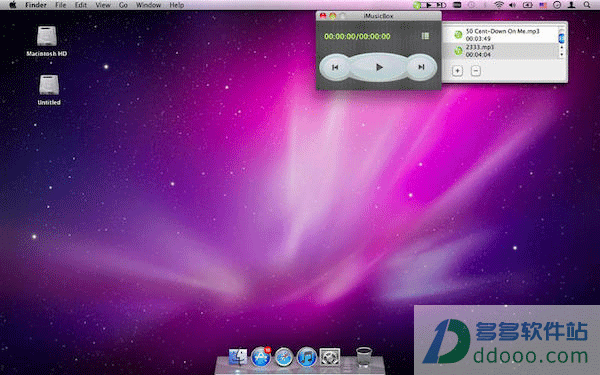Remove a song with the minus button
The width and height of the screenshot is (600, 375).
tap(476, 71)
